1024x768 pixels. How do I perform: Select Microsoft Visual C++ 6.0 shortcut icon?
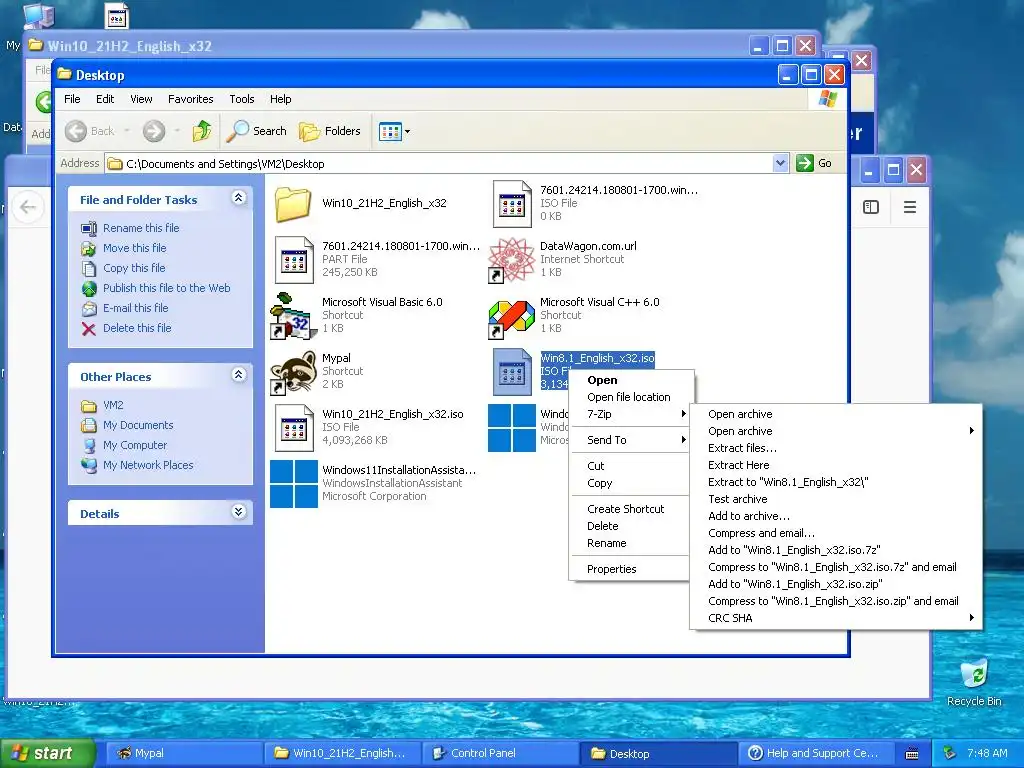(511, 316)
